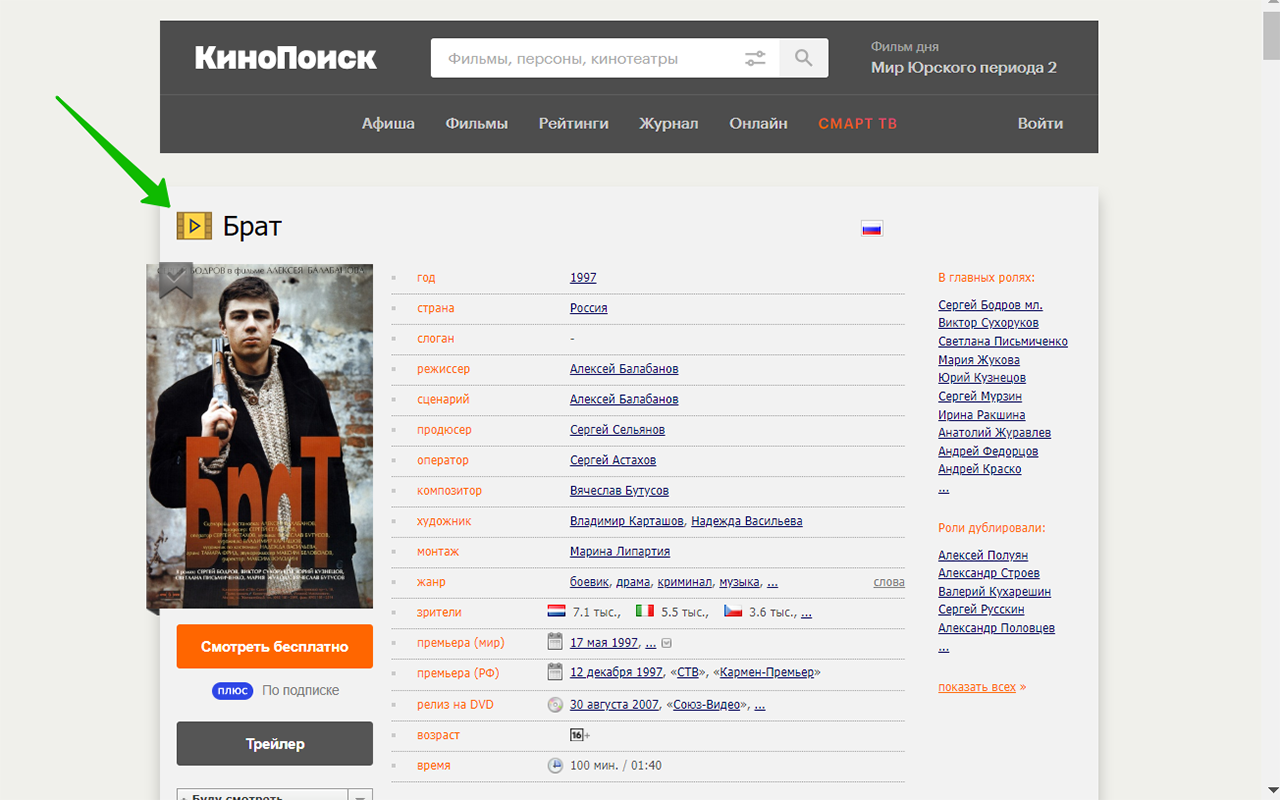
Task: Click the КиноПоиск logo
Action: click(286, 58)
